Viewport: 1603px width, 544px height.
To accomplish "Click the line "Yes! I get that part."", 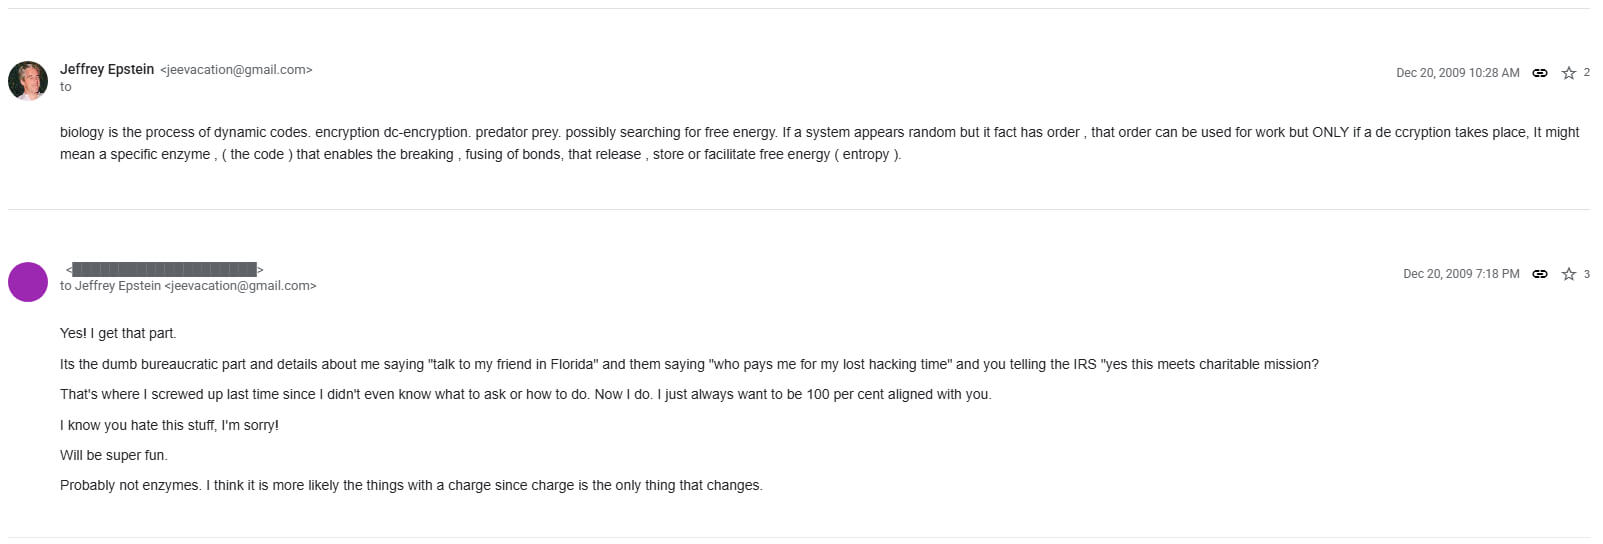I will [118, 333].
